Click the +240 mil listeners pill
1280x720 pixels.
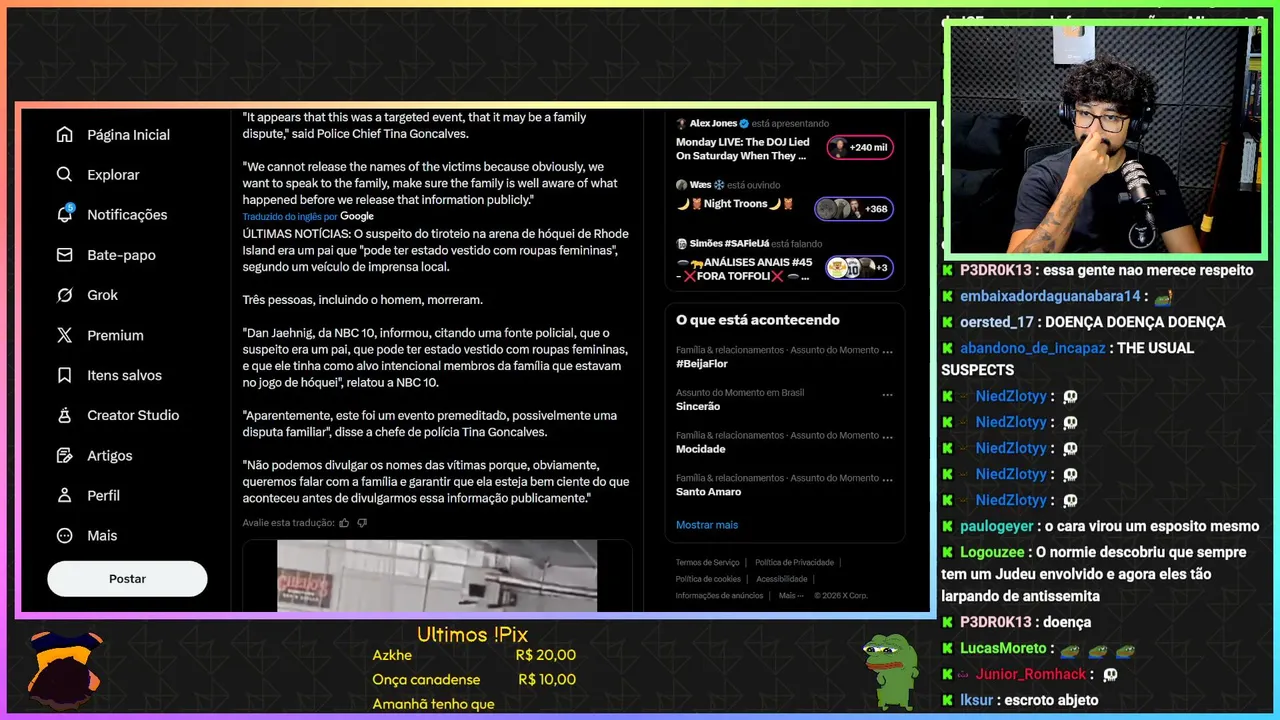[859, 148]
